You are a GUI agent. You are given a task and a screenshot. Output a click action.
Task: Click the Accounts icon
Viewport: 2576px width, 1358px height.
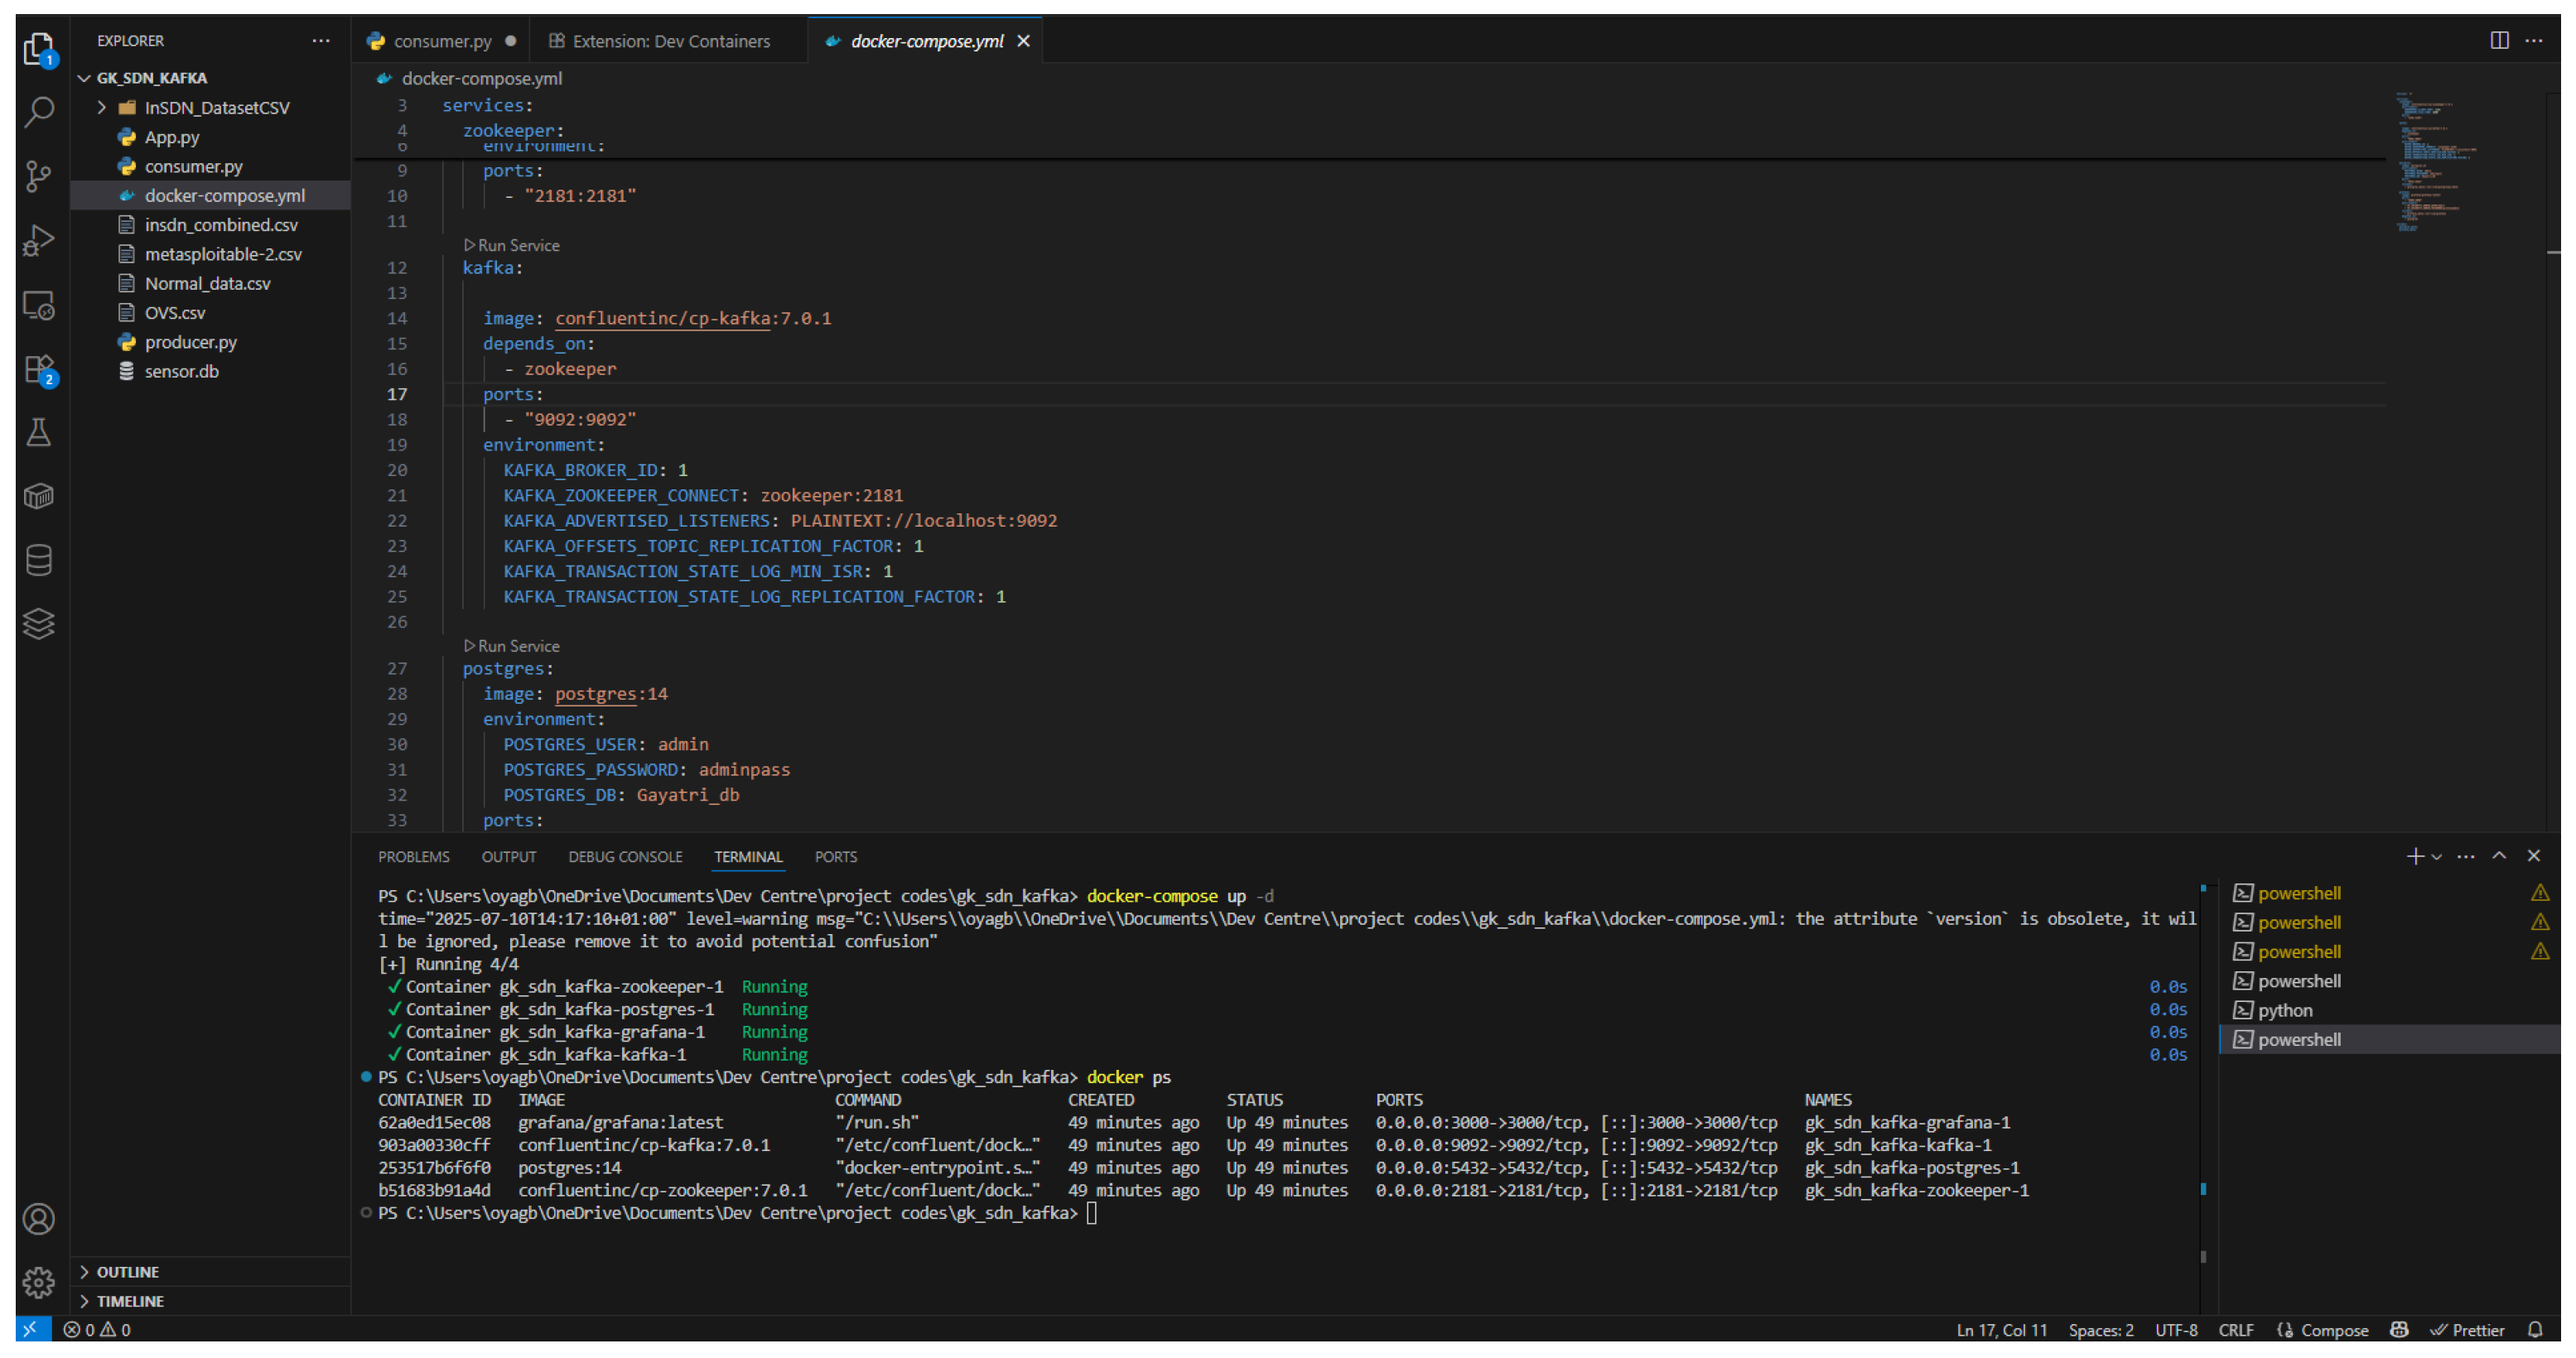(38, 1218)
